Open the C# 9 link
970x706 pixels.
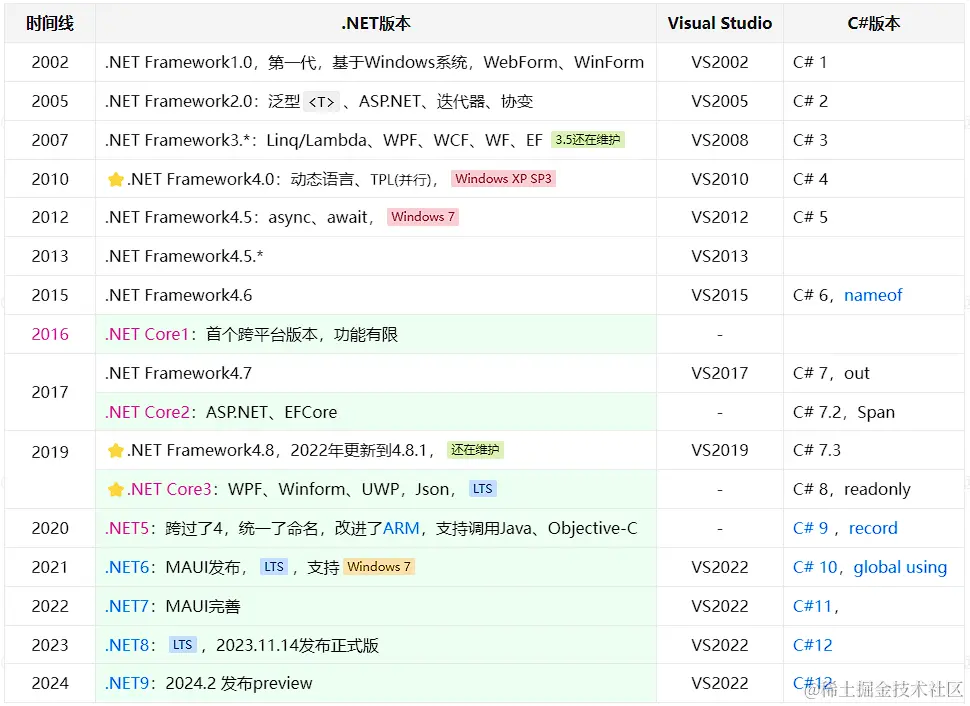tap(810, 528)
